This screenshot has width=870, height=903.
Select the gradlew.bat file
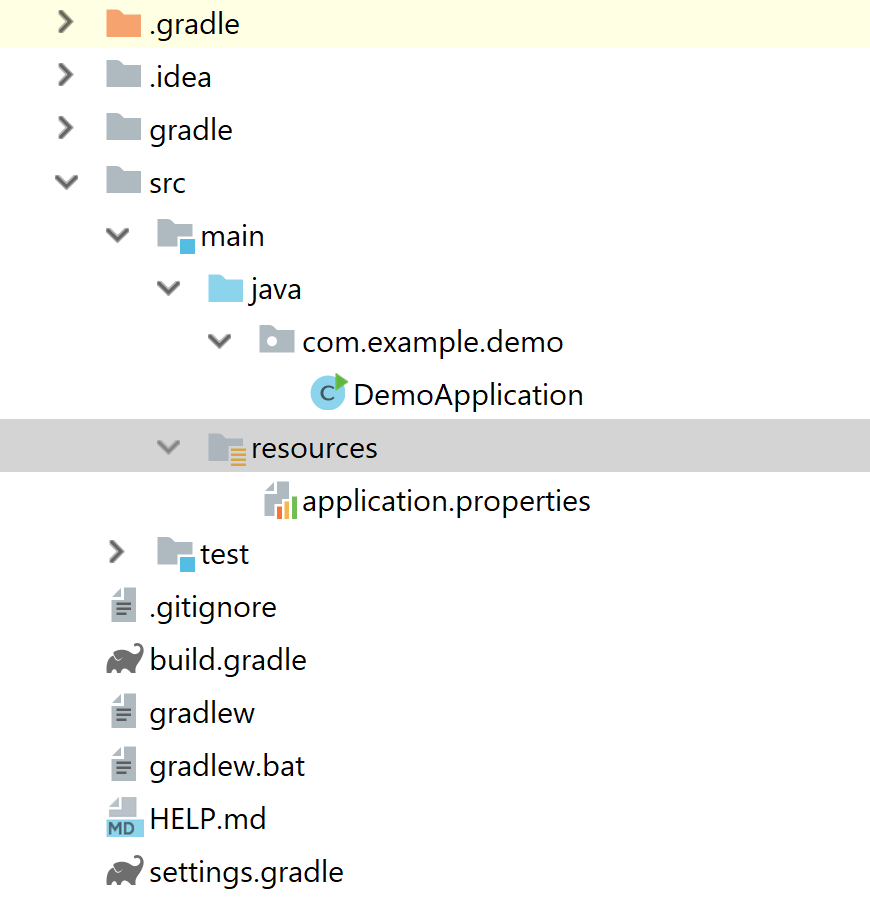pos(227,766)
